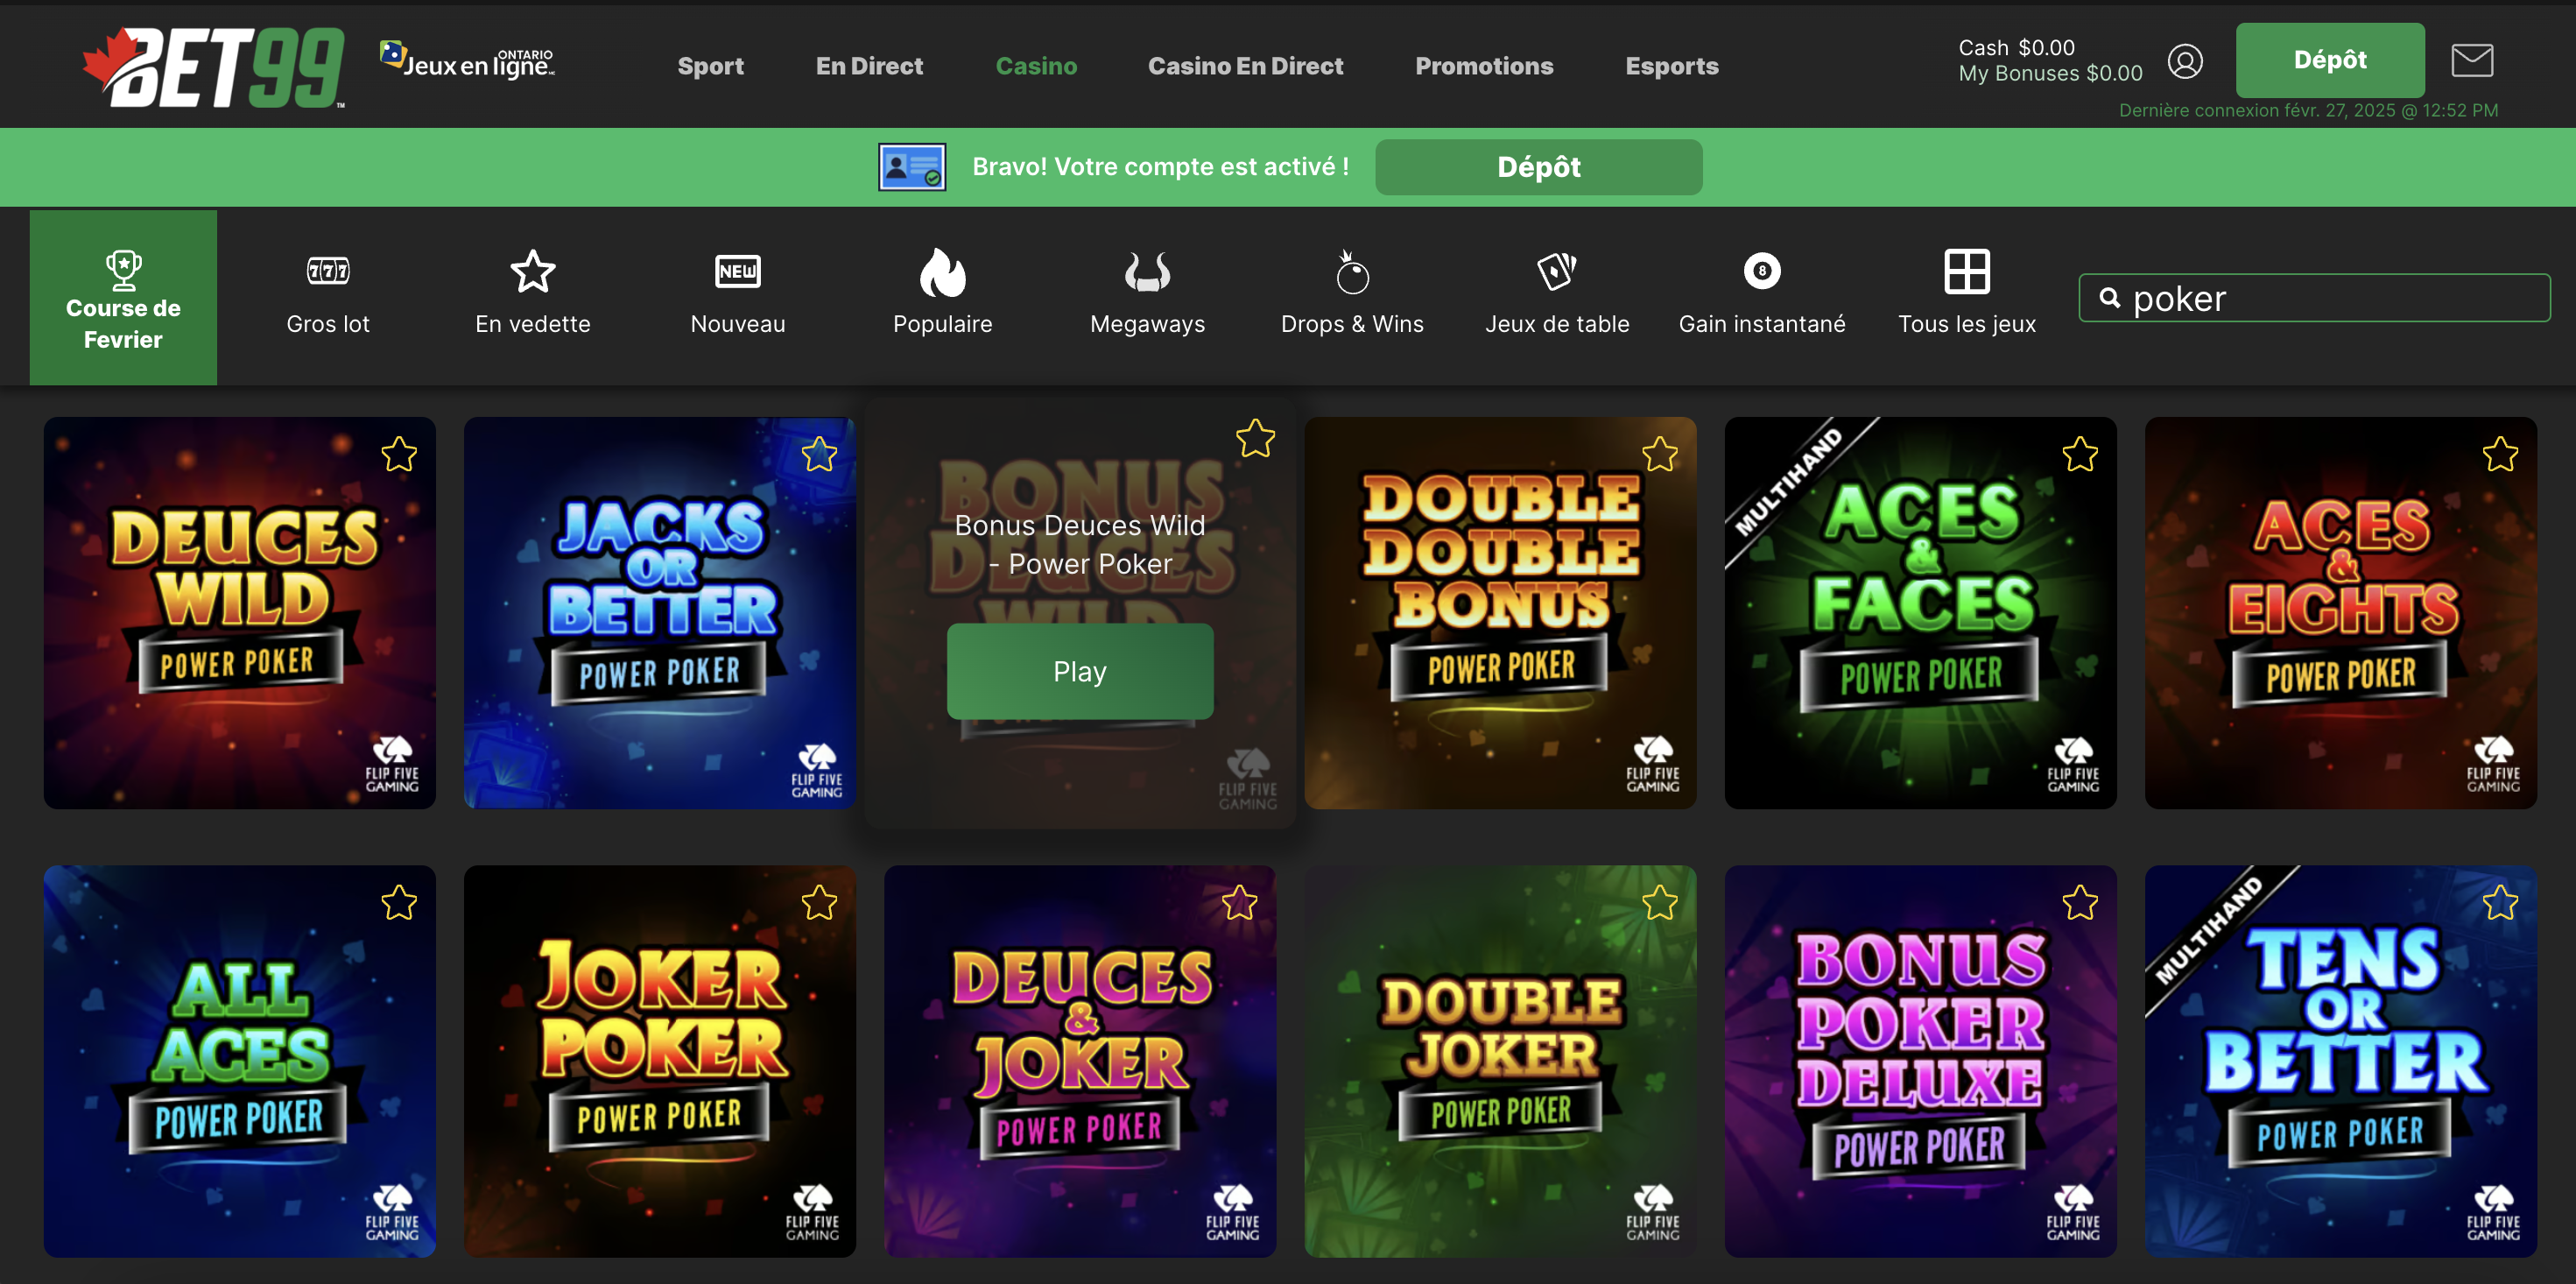The width and height of the screenshot is (2576, 1284).
Task: Open Joker Poker Power Poker thumbnail
Action: point(660,1060)
